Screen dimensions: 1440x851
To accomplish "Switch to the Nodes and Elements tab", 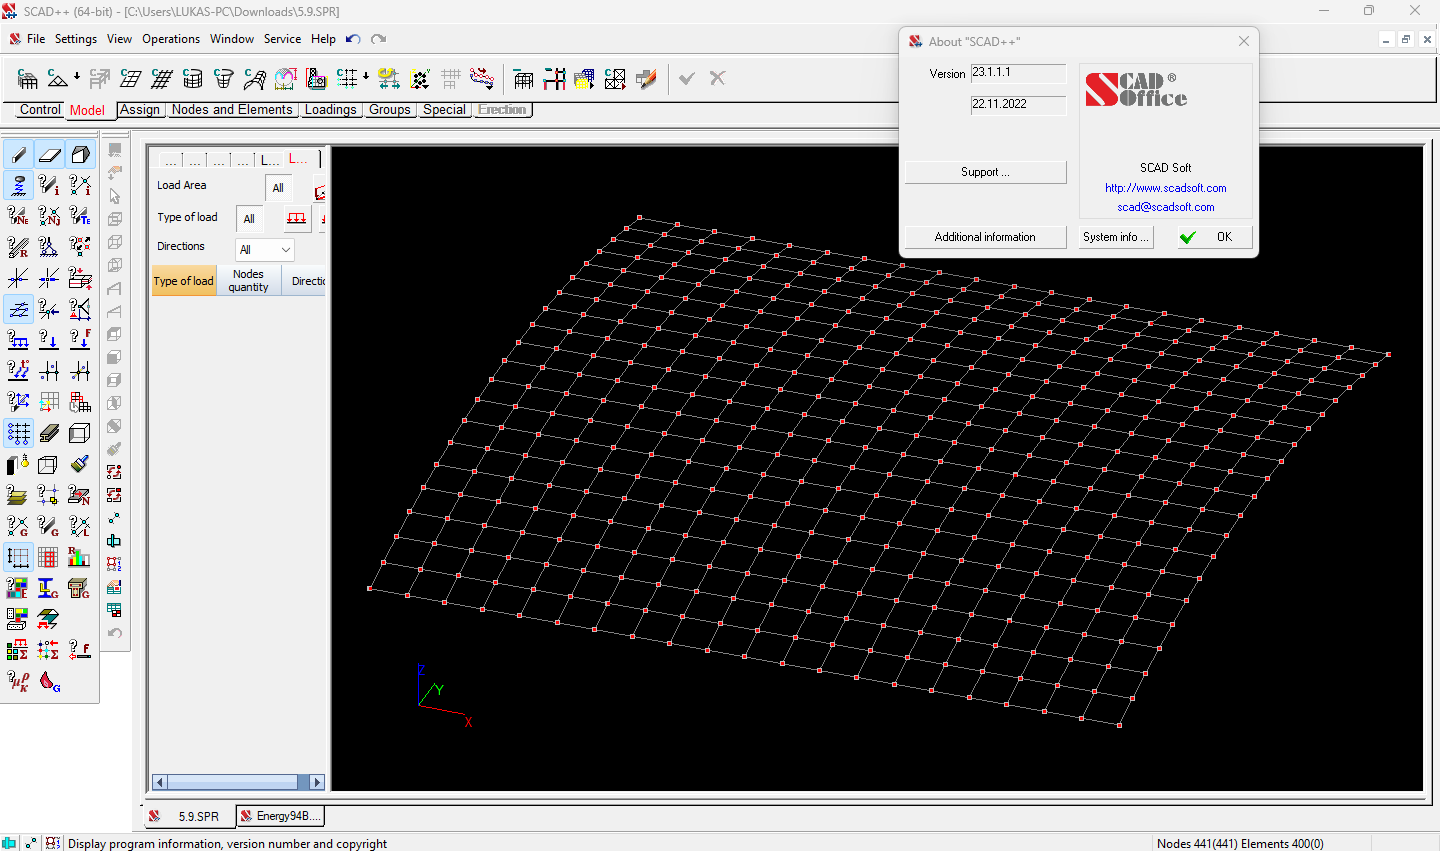I will click(232, 110).
